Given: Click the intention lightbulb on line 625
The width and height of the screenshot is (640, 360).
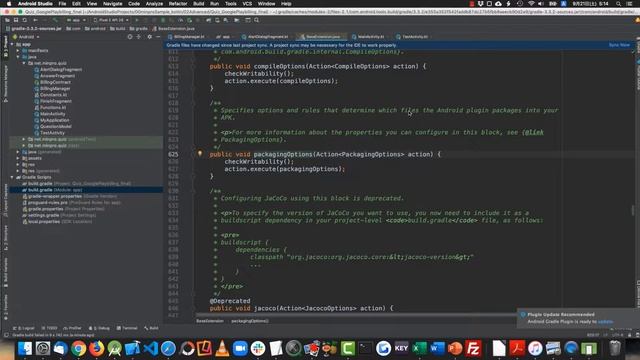Looking at the screenshot, I should click(200, 154).
